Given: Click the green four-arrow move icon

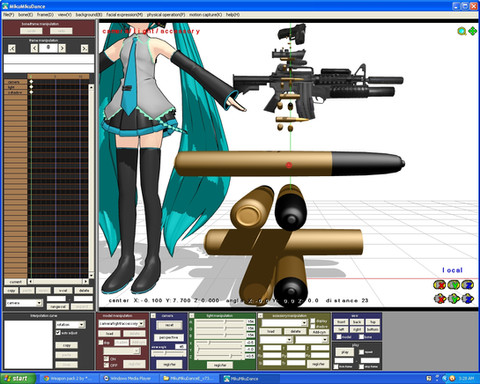Looking at the screenshot, I should pos(472,31).
